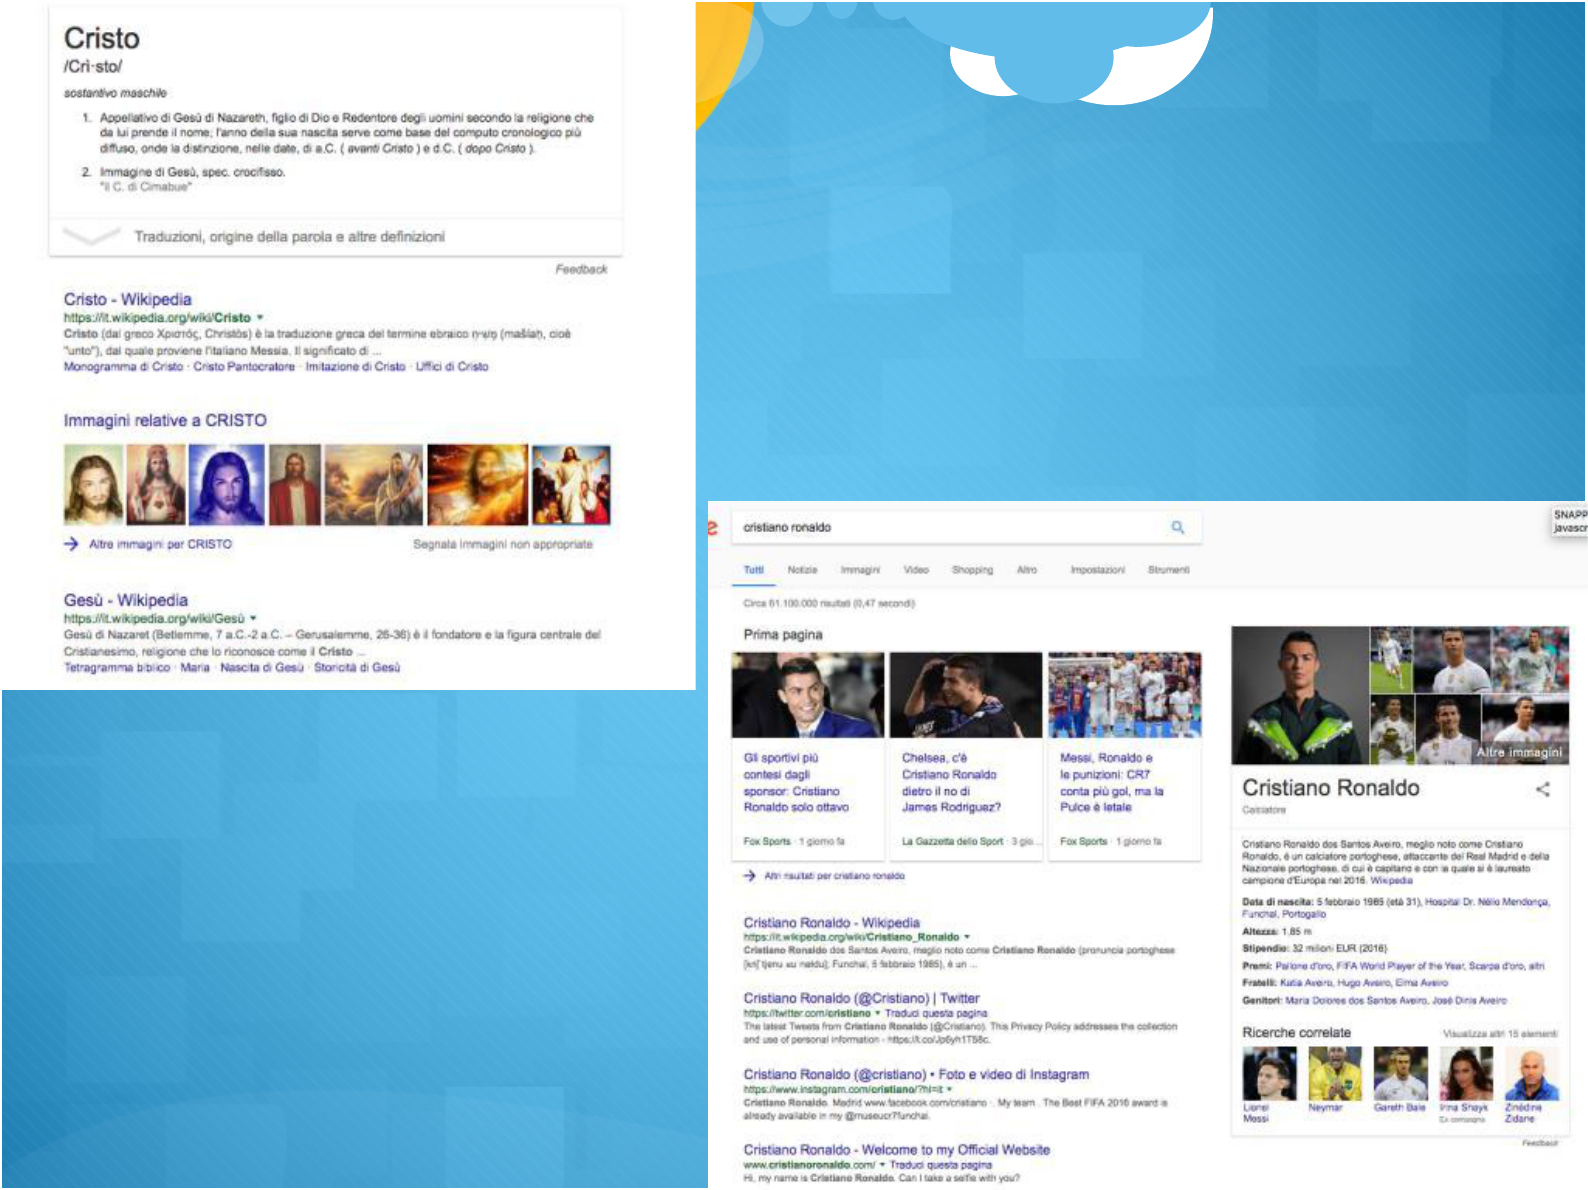The image size is (1588, 1190).
Task: Open Wikipedia link in knowledge panel description
Action: pyautogui.click(x=1391, y=881)
